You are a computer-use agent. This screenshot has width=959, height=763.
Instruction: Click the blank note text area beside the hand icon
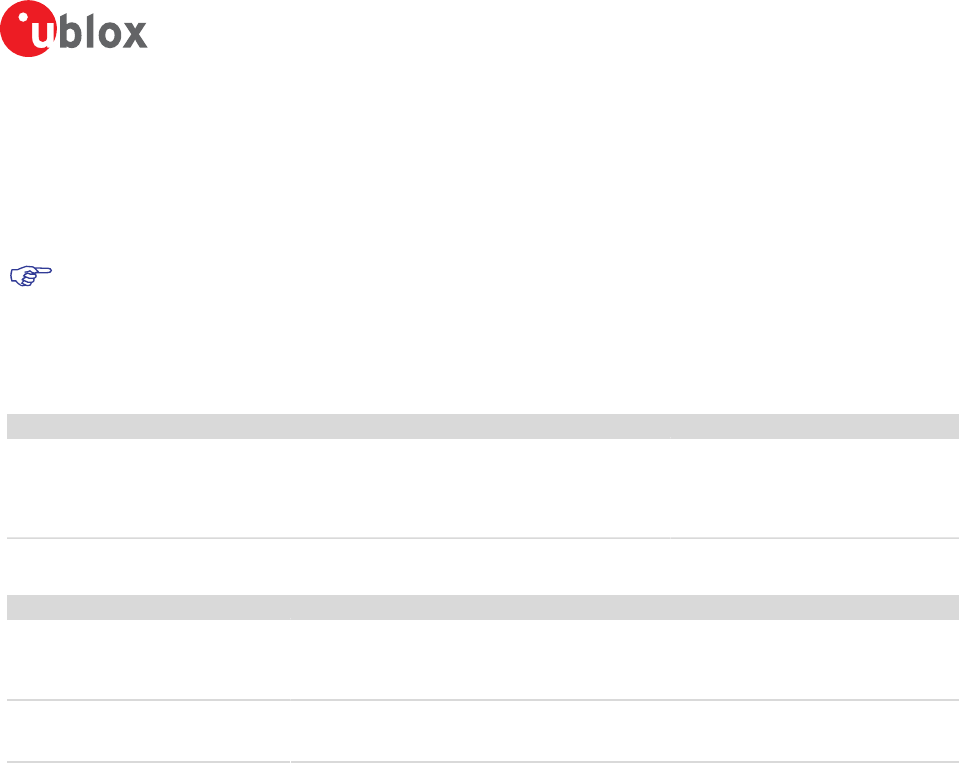click(508, 276)
